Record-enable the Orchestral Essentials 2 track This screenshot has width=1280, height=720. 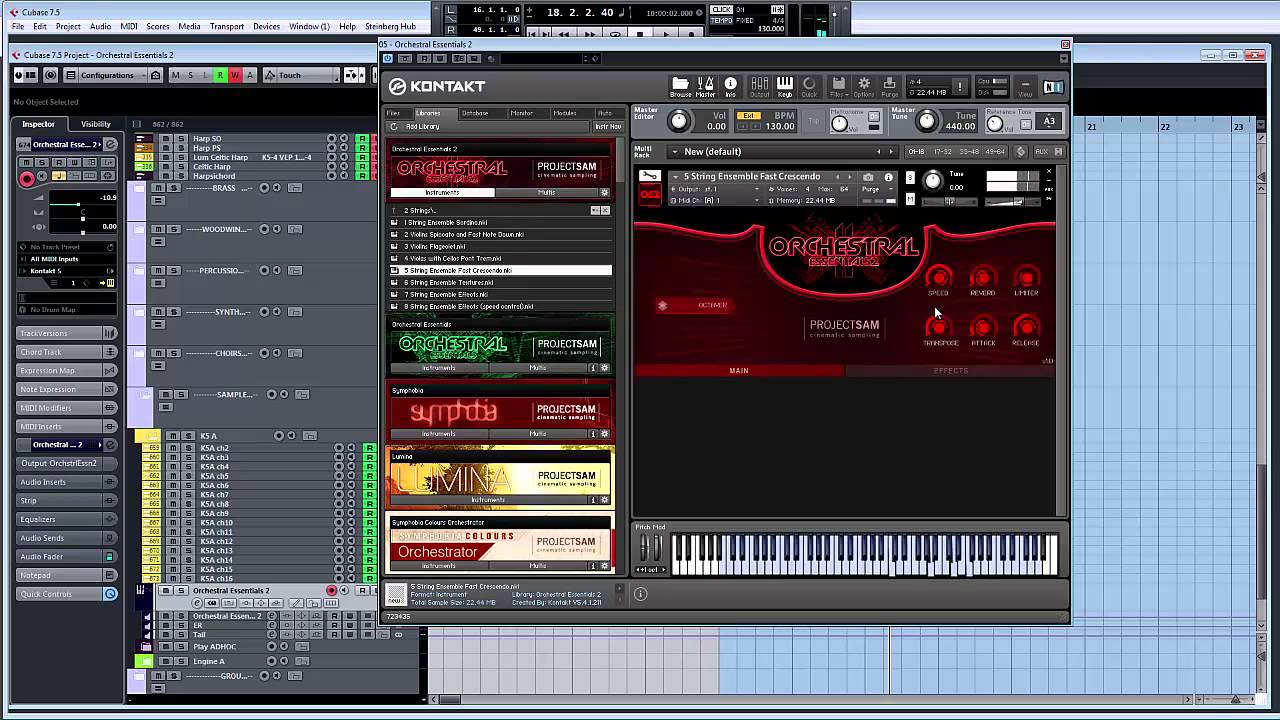(x=331, y=590)
